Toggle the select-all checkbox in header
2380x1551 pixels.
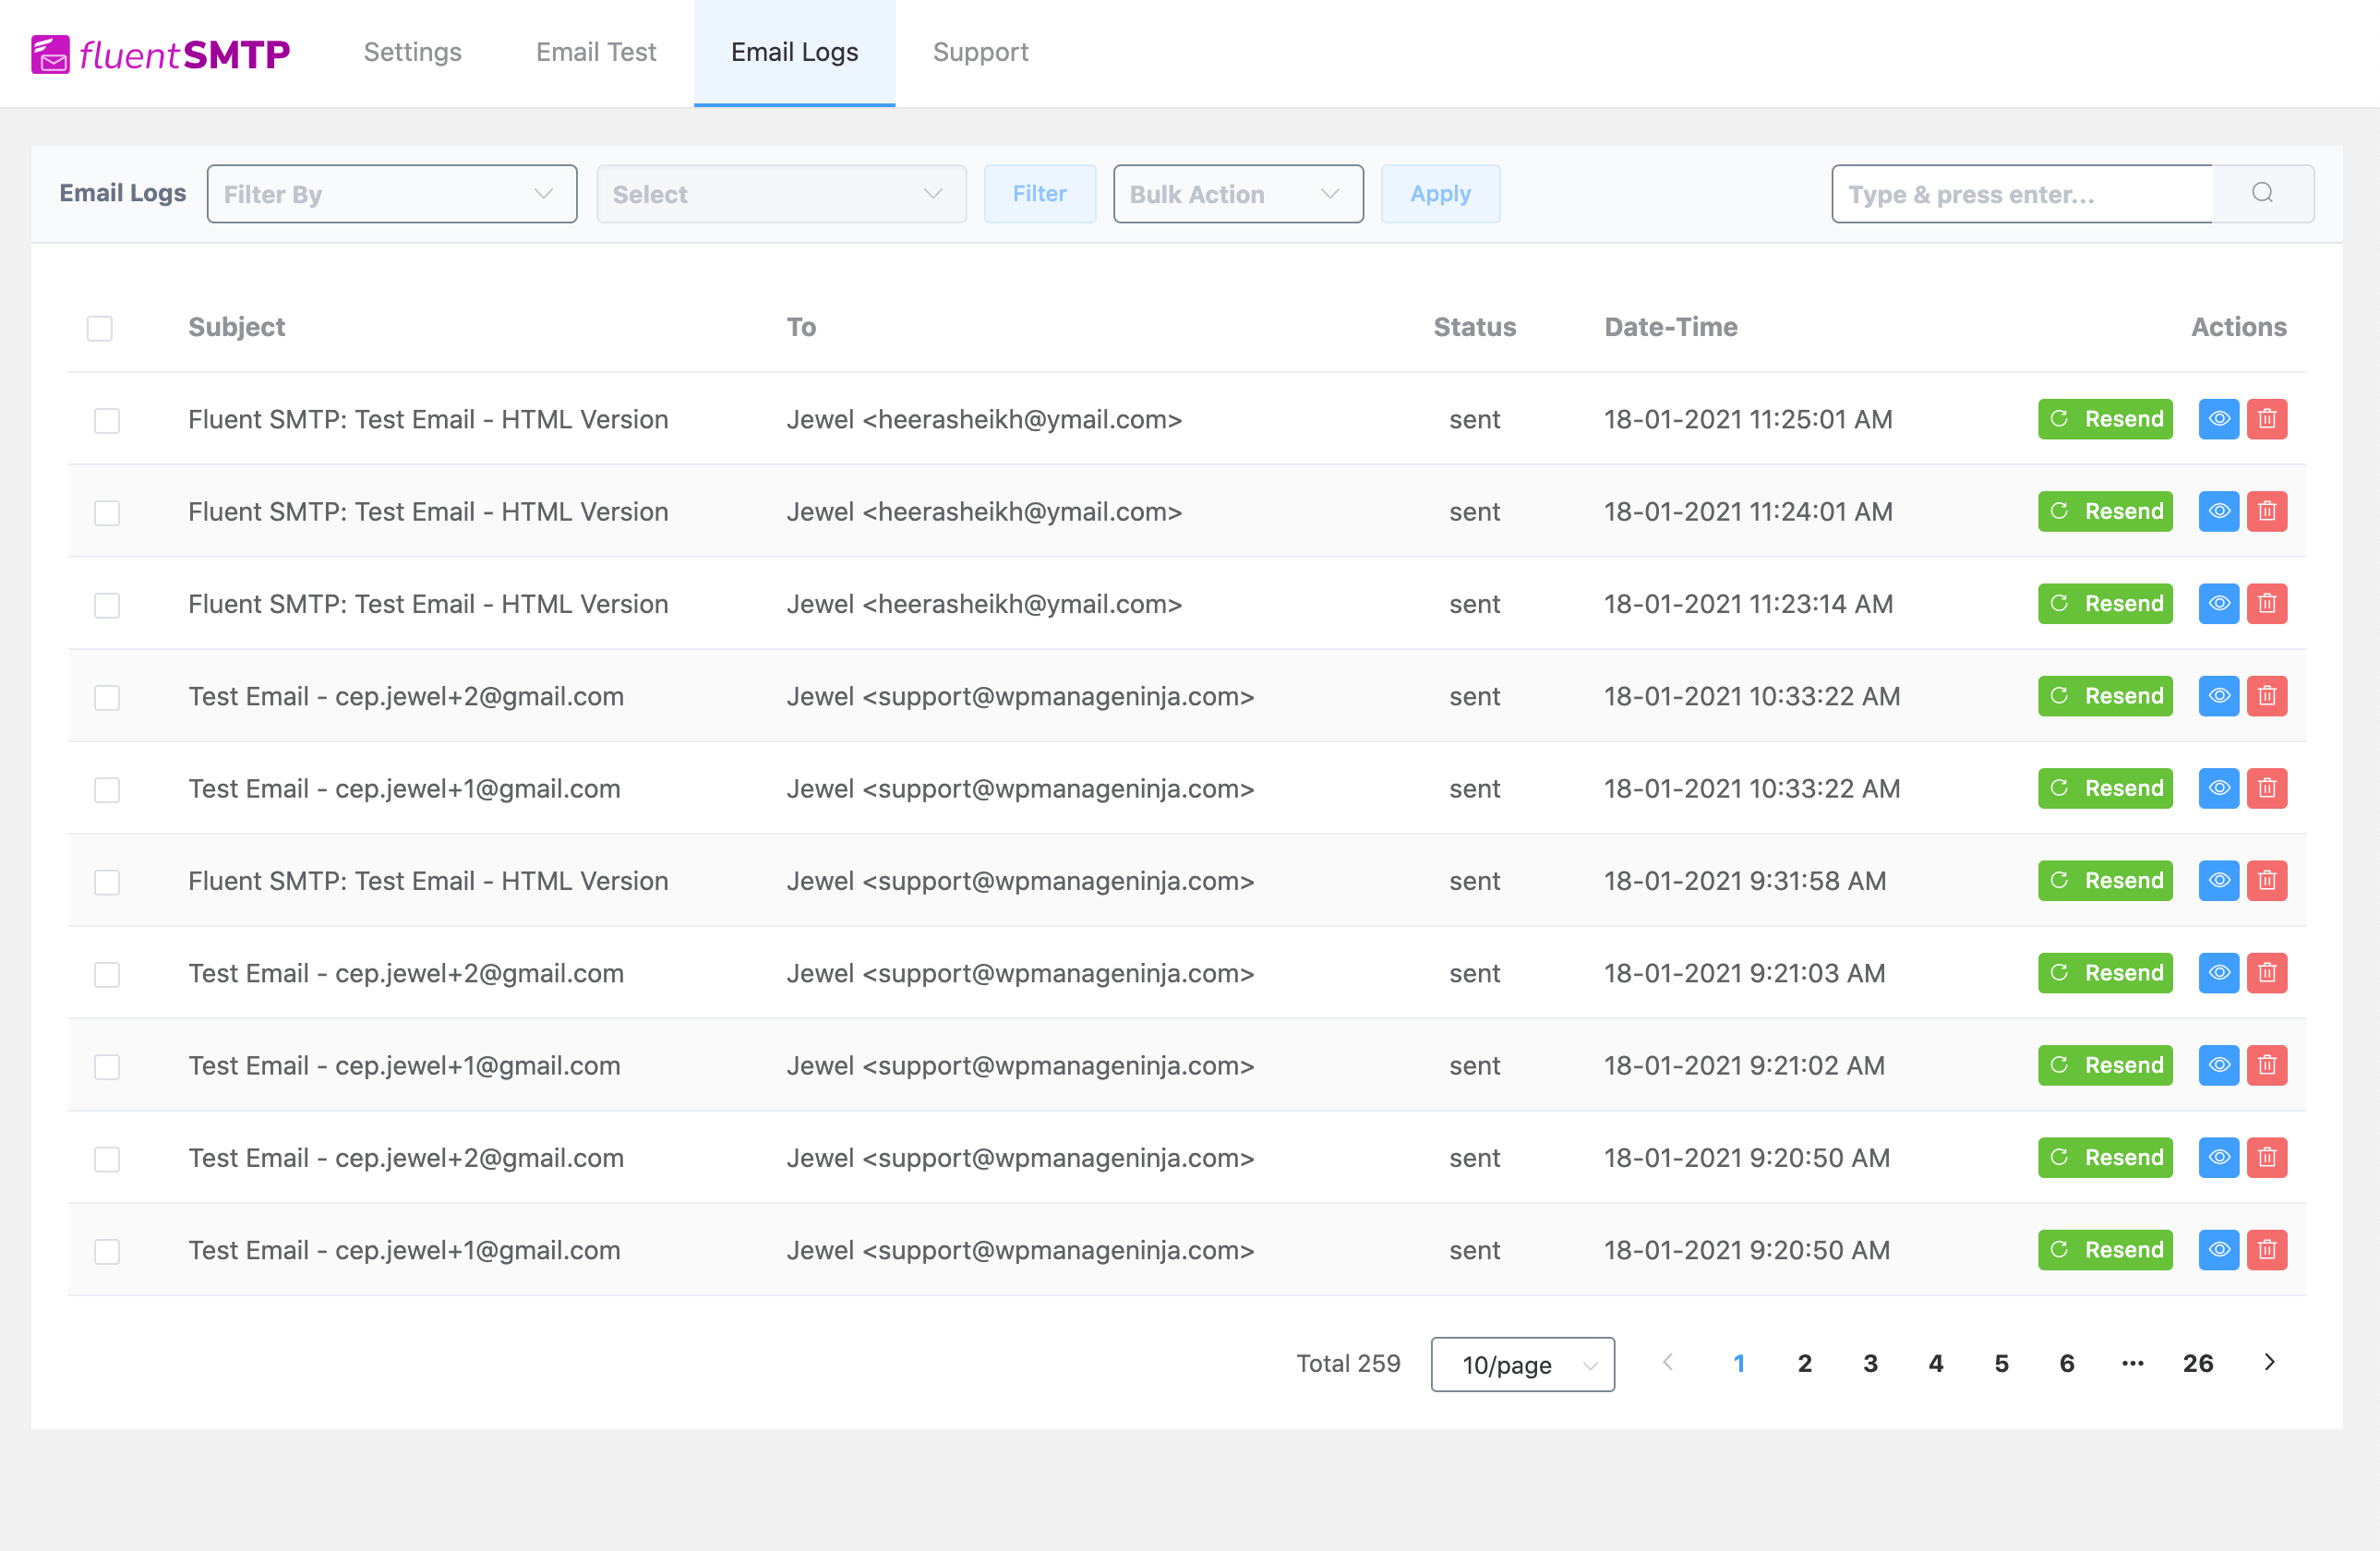pos(99,326)
